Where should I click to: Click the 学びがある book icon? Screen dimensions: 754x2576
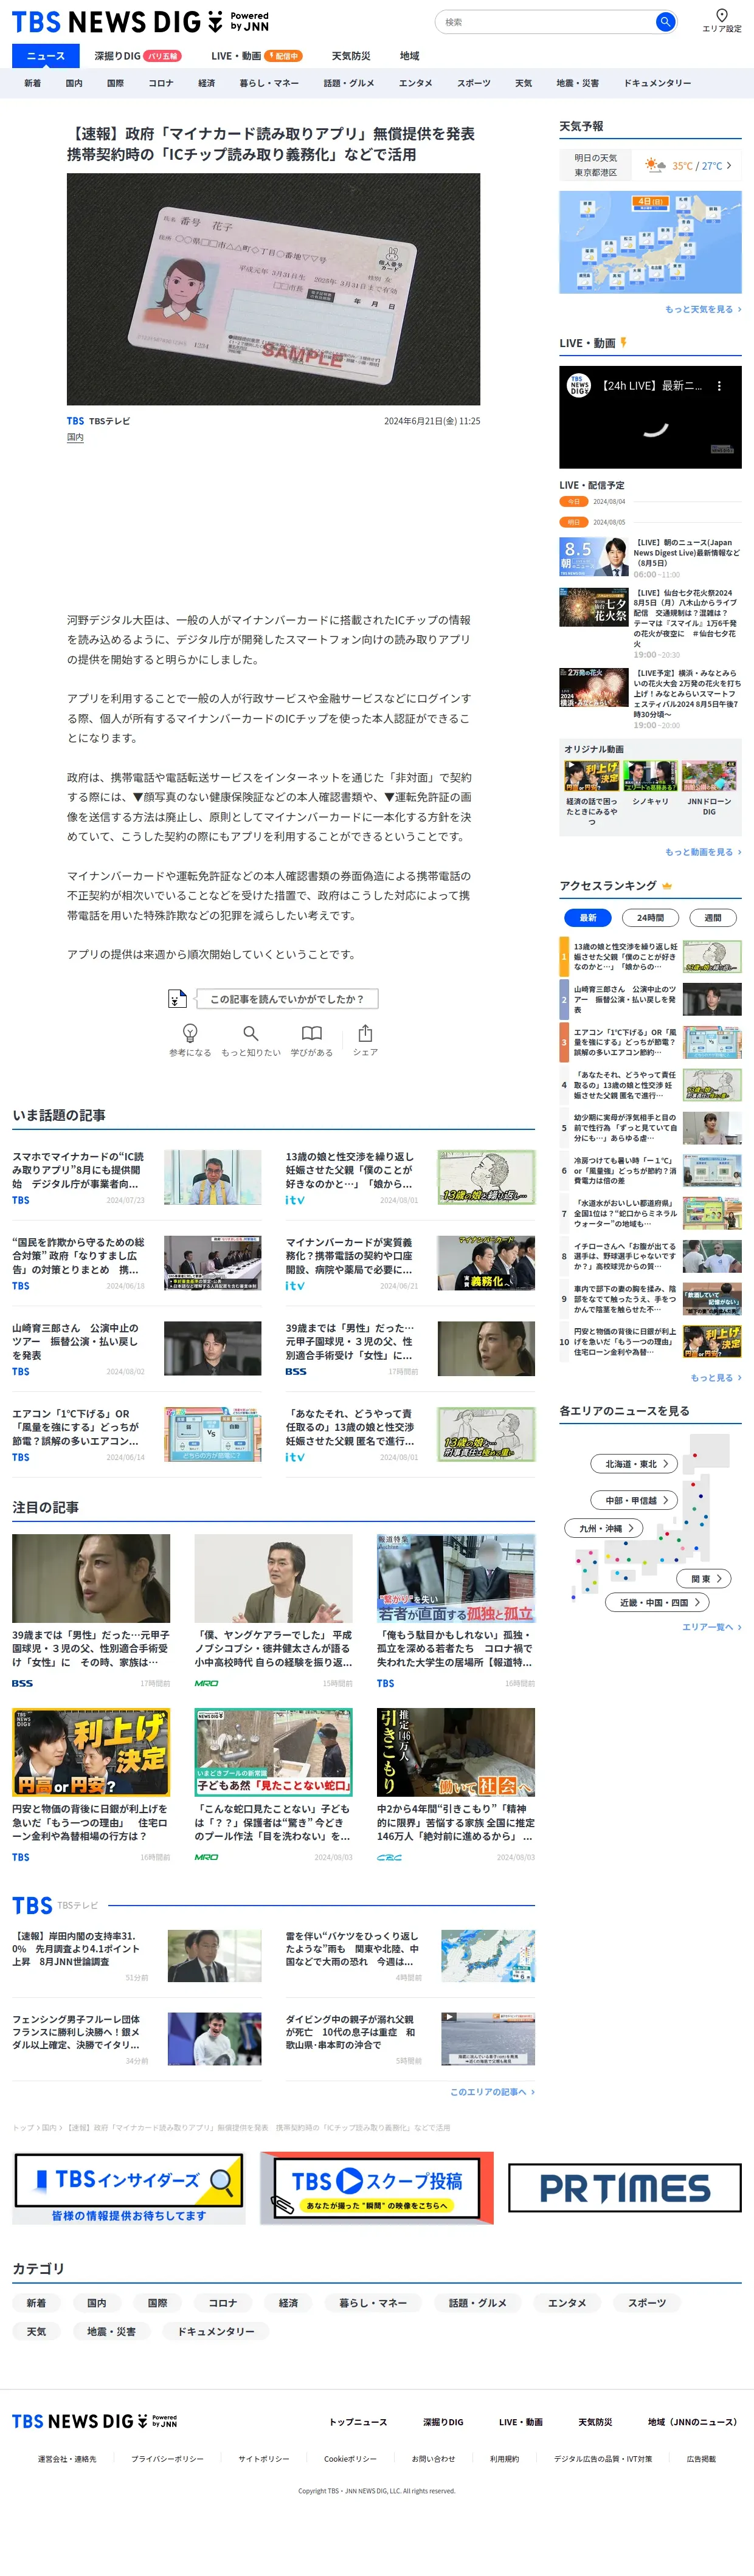pyautogui.click(x=312, y=1033)
